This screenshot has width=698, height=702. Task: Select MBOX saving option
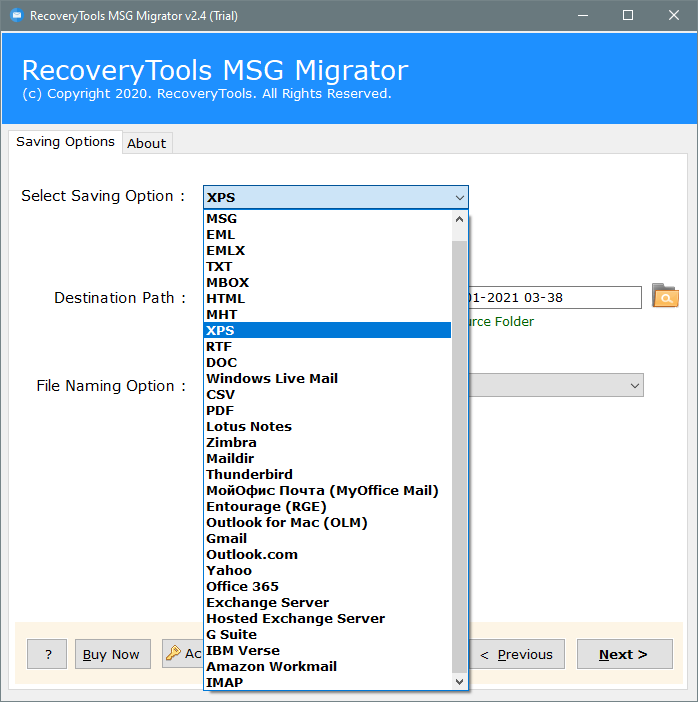pyautogui.click(x=327, y=283)
